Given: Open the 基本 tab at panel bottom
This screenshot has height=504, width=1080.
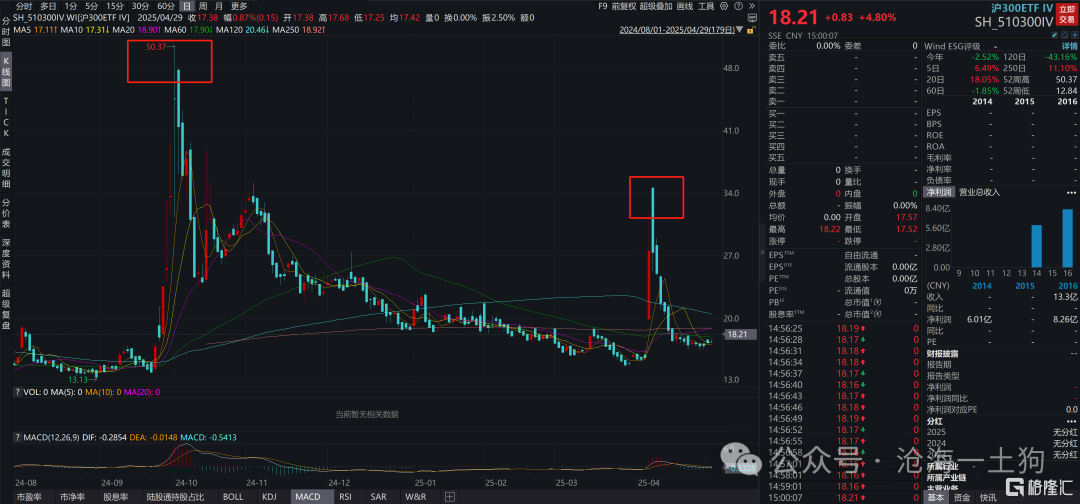Looking at the screenshot, I should click(936, 497).
